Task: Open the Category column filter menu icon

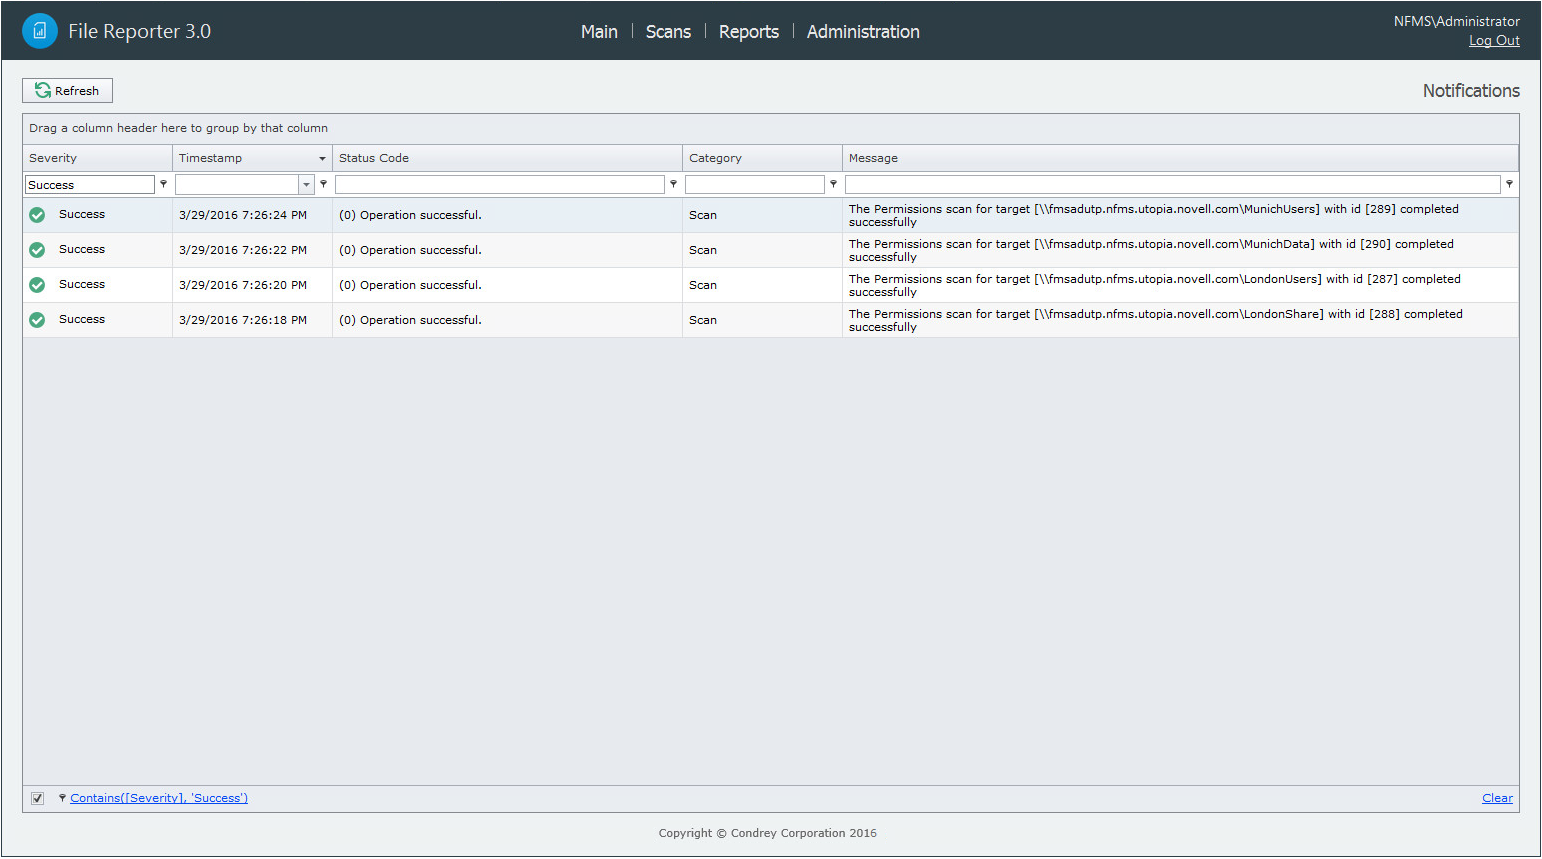Action: pyautogui.click(x=833, y=184)
